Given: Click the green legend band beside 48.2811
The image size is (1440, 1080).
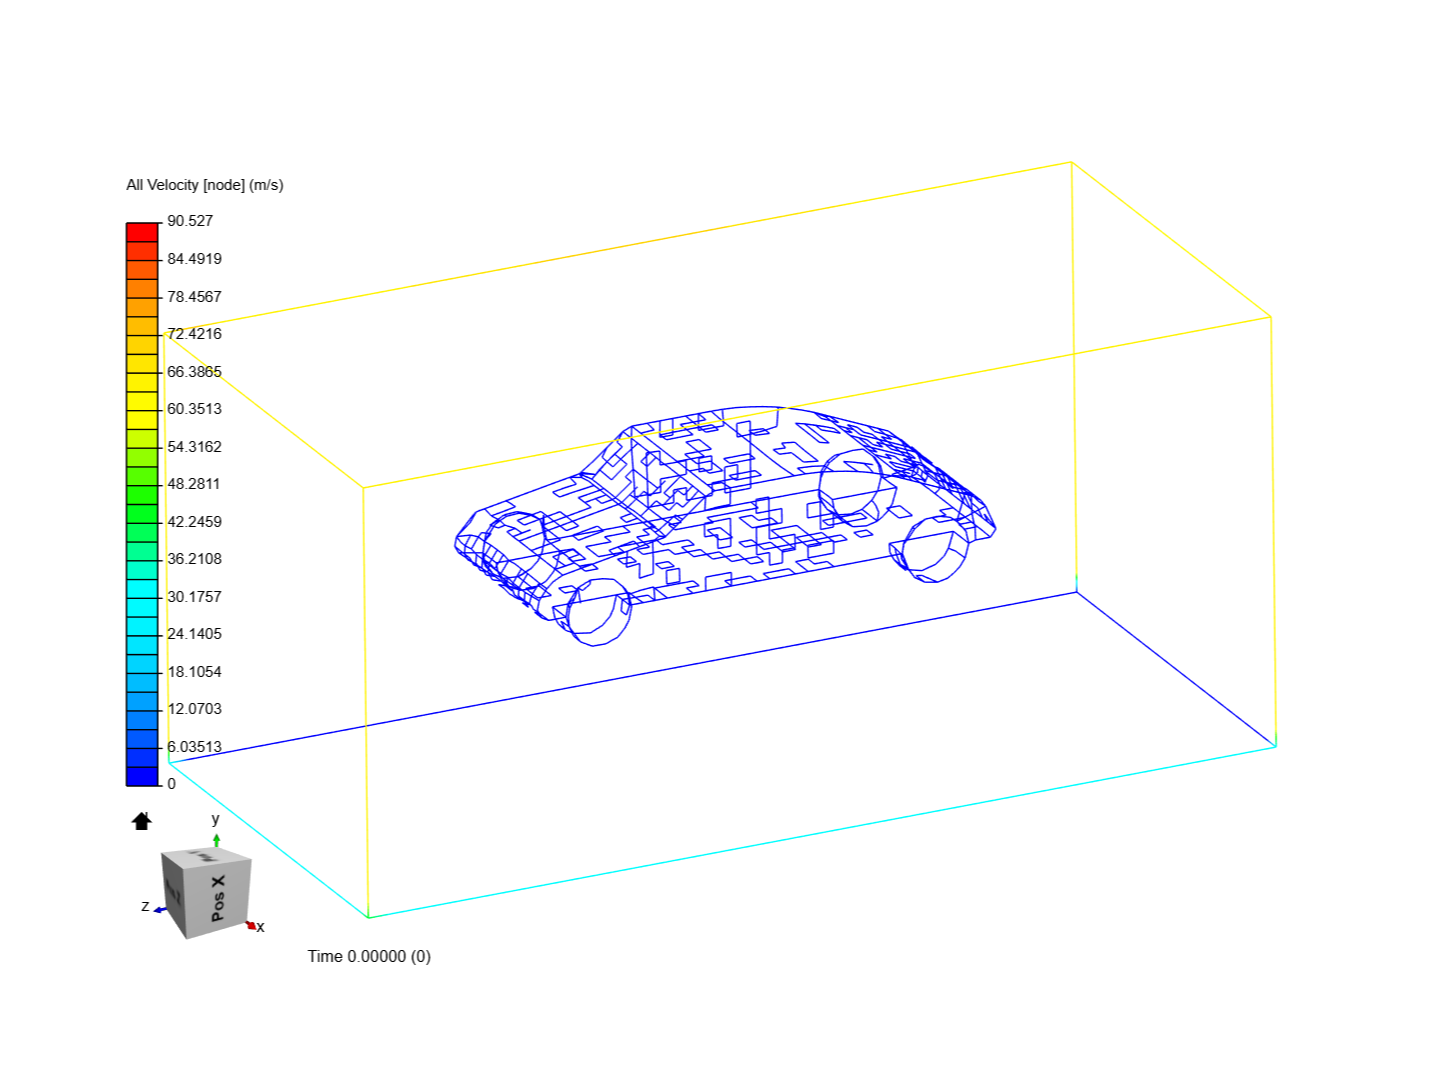Looking at the screenshot, I should tap(142, 495).
